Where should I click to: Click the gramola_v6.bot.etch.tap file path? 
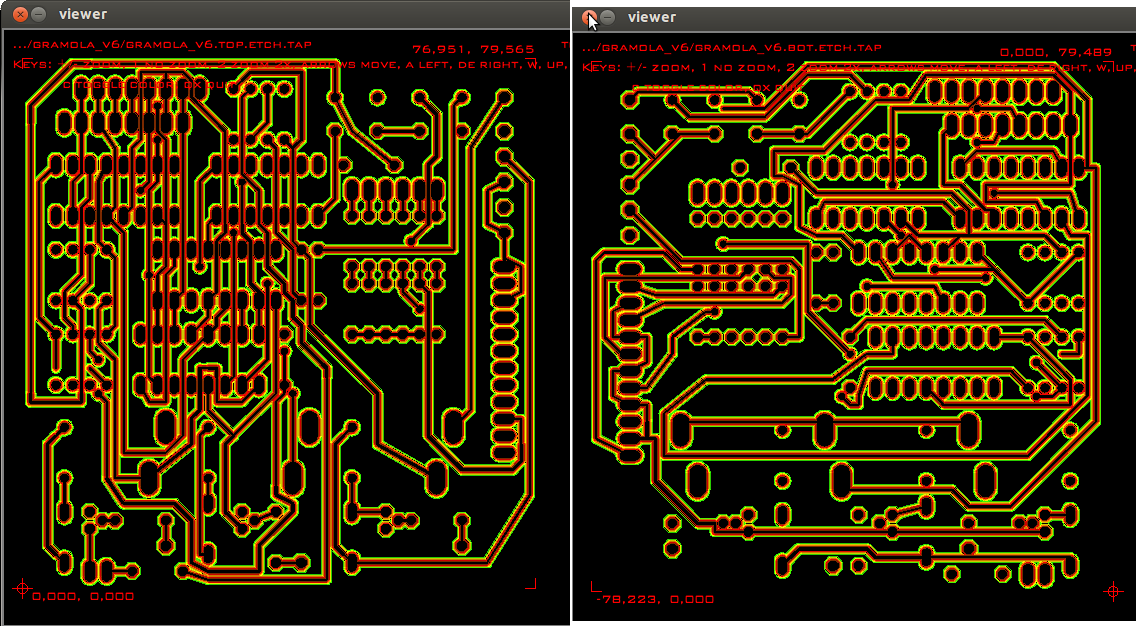coord(732,47)
